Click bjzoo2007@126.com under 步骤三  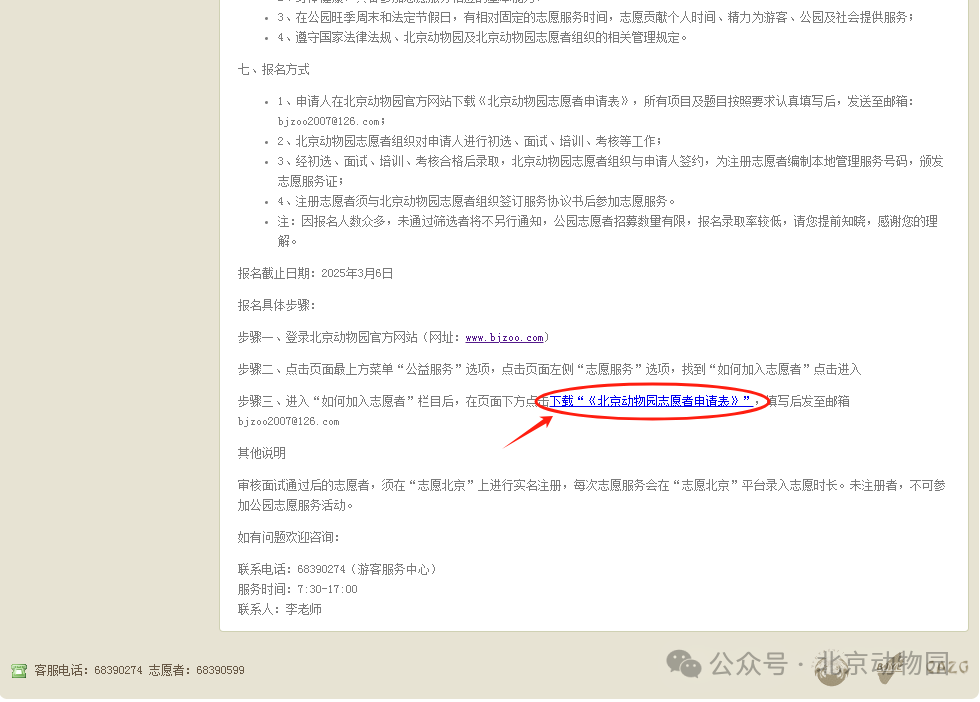(289, 422)
